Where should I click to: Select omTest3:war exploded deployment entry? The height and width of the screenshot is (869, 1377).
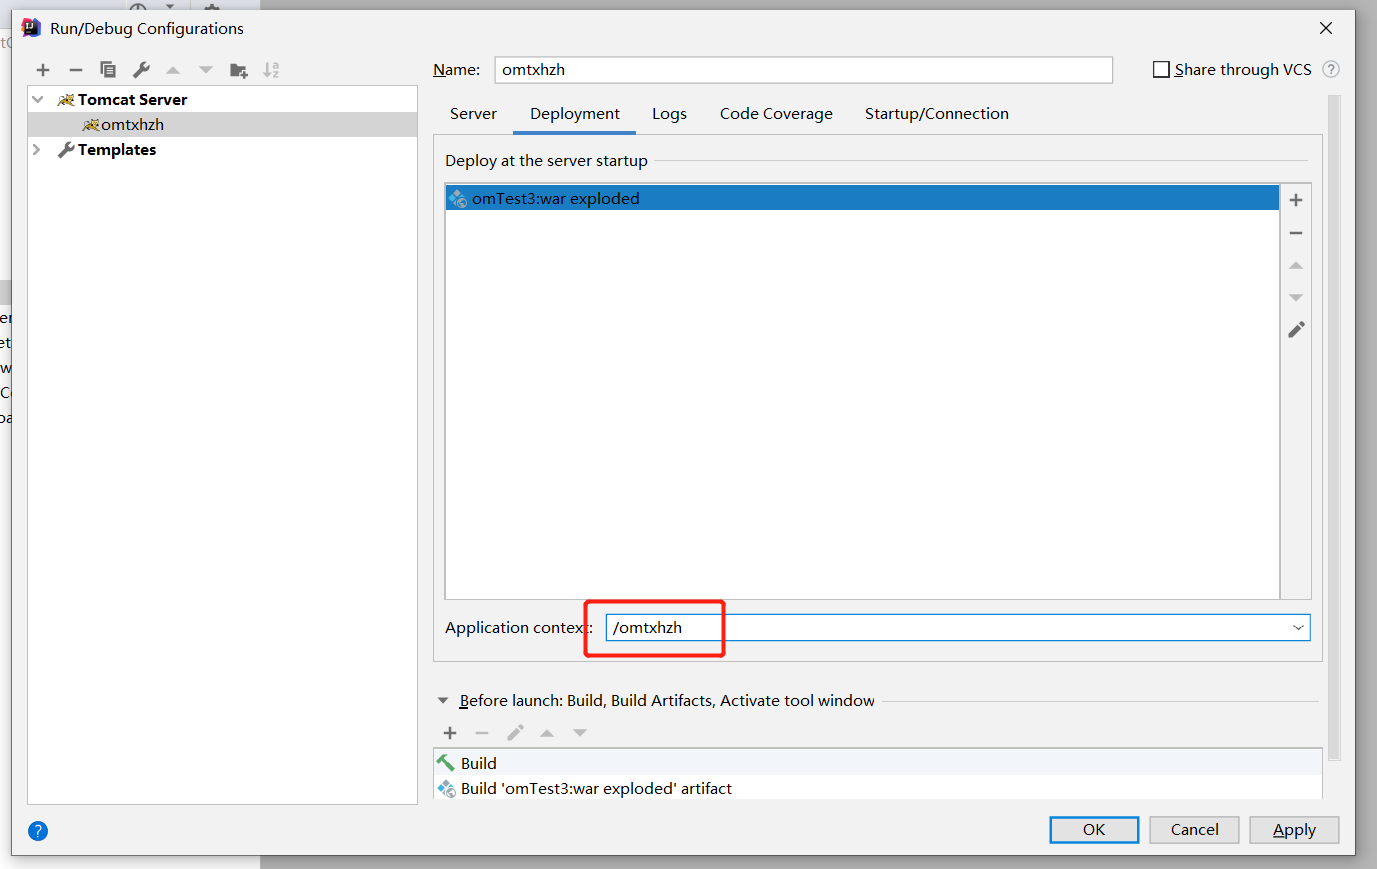click(862, 198)
